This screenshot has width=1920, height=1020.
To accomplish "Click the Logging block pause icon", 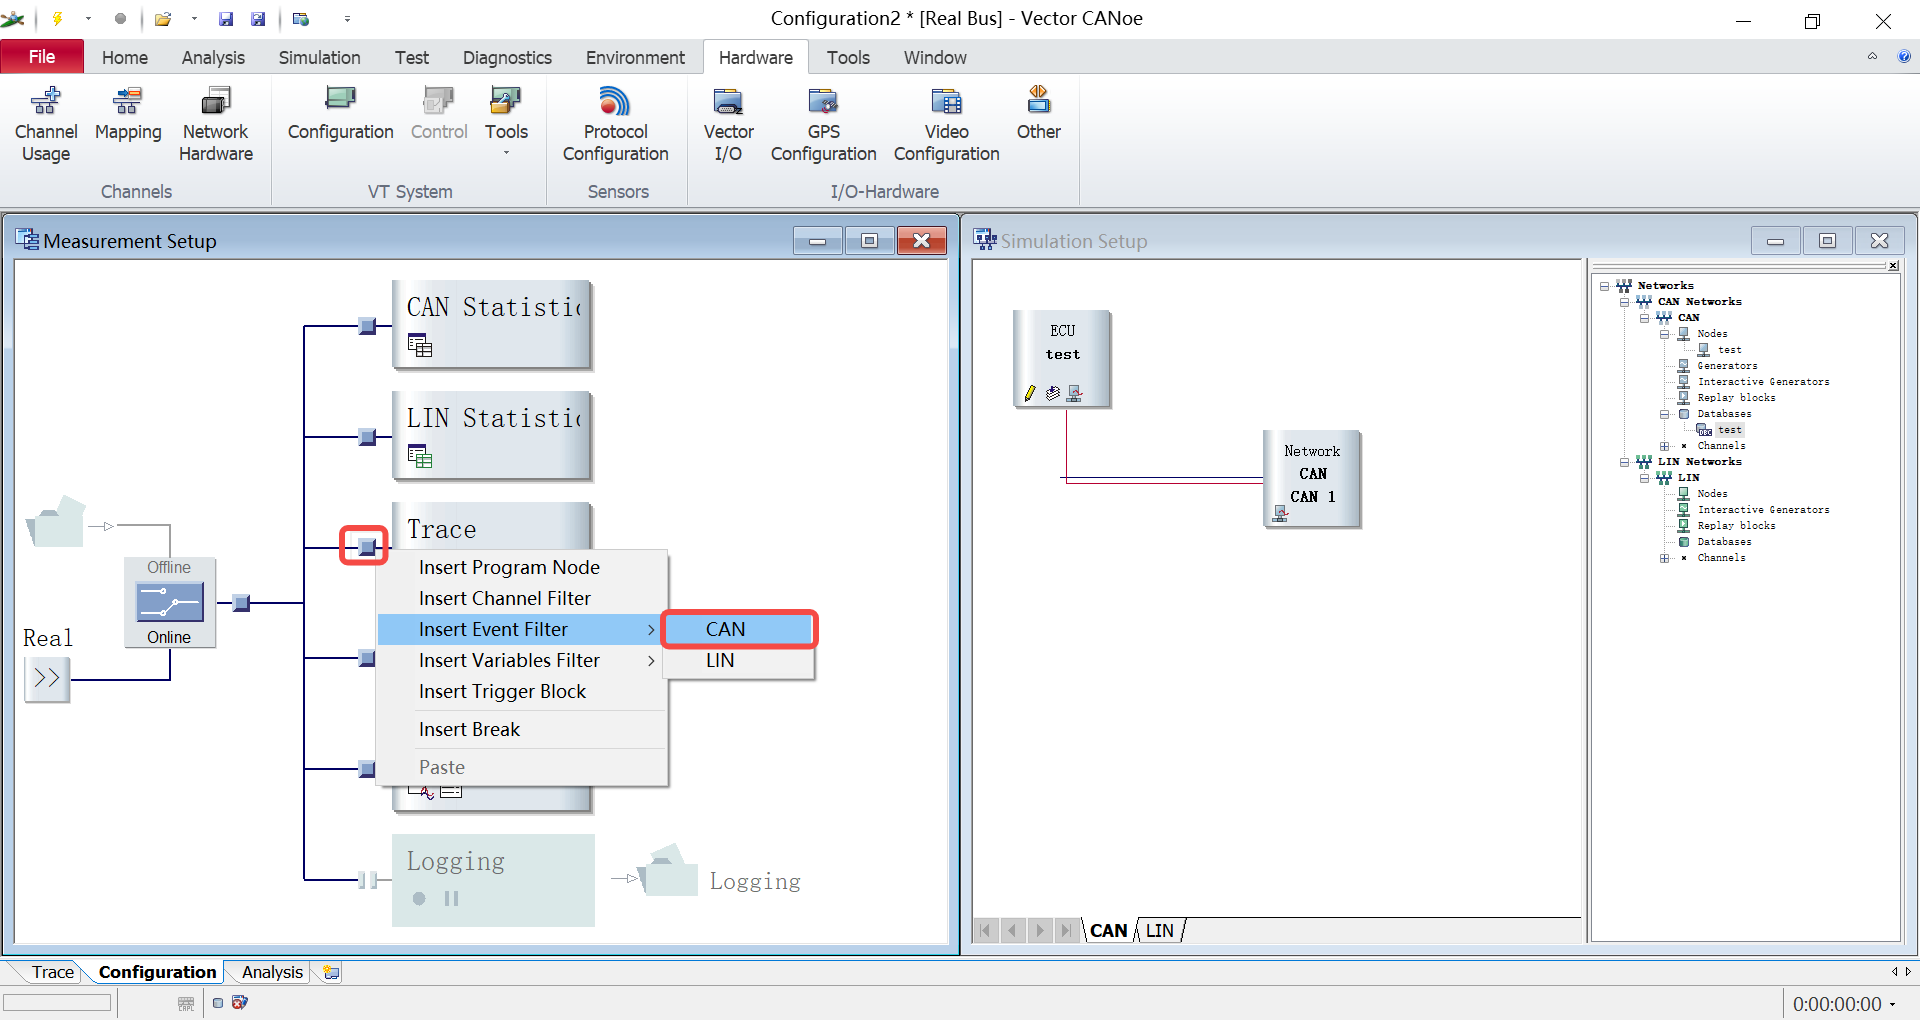I will tap(451, 898).
